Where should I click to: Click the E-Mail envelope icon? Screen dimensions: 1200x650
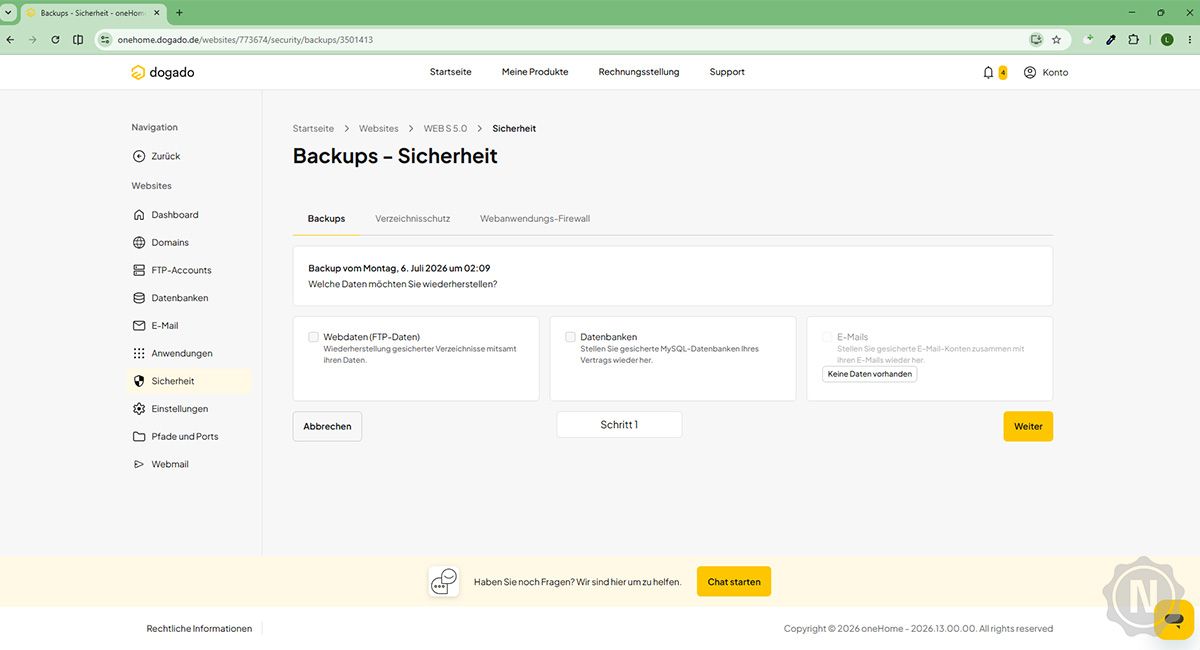pos(139,326)
